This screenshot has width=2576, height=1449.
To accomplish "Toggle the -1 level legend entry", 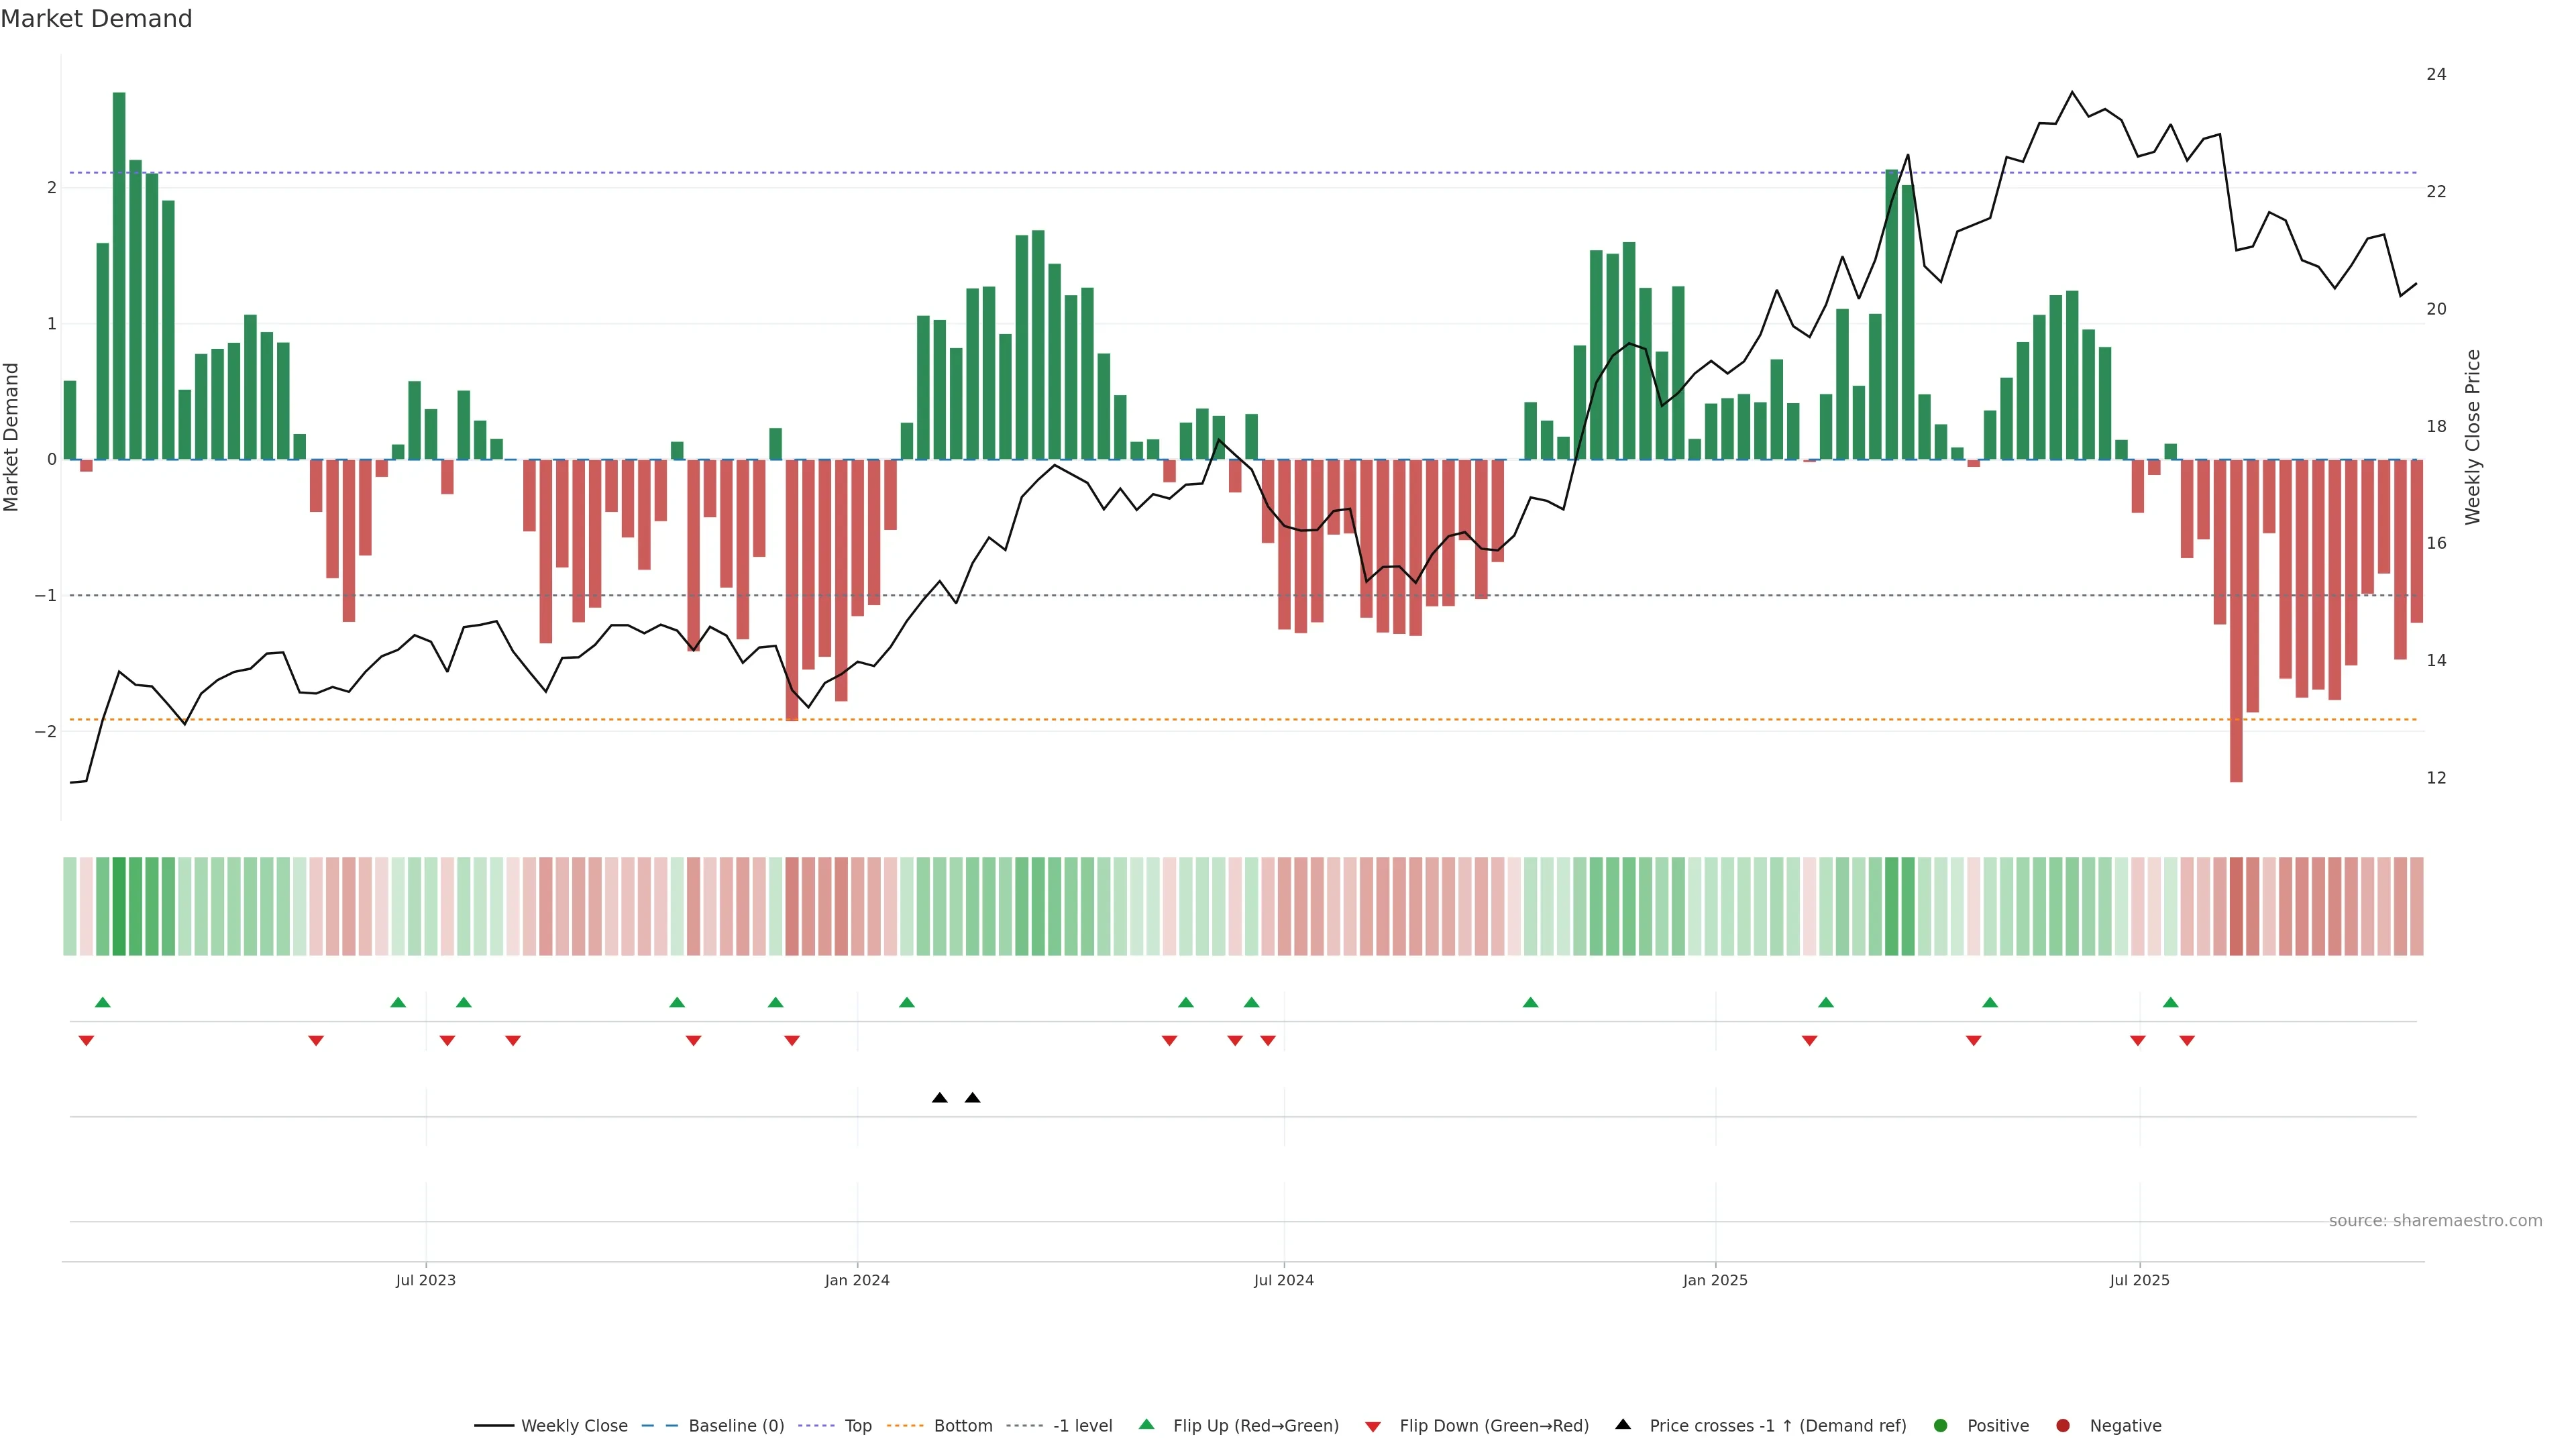I will (1082, 1425).
